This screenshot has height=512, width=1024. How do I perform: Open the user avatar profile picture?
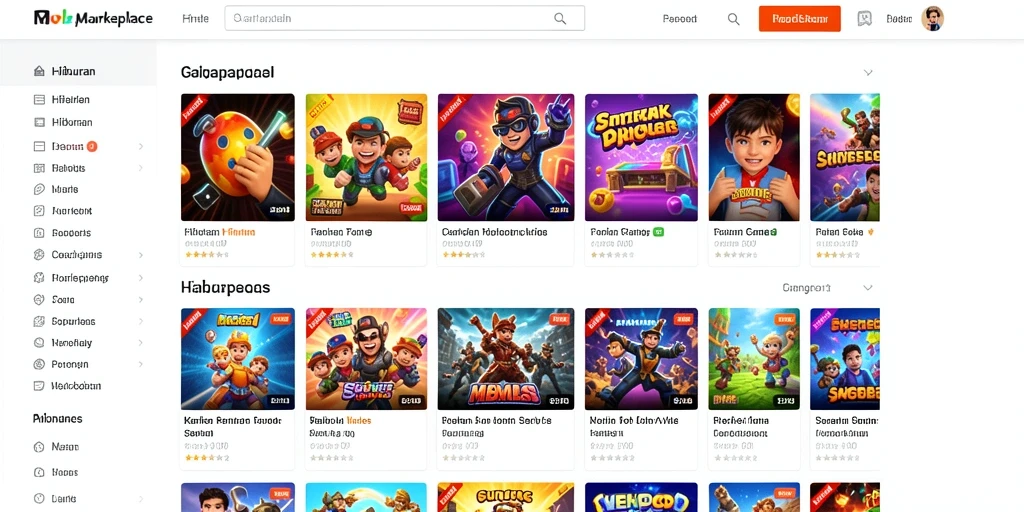click(x=933, y=19)
